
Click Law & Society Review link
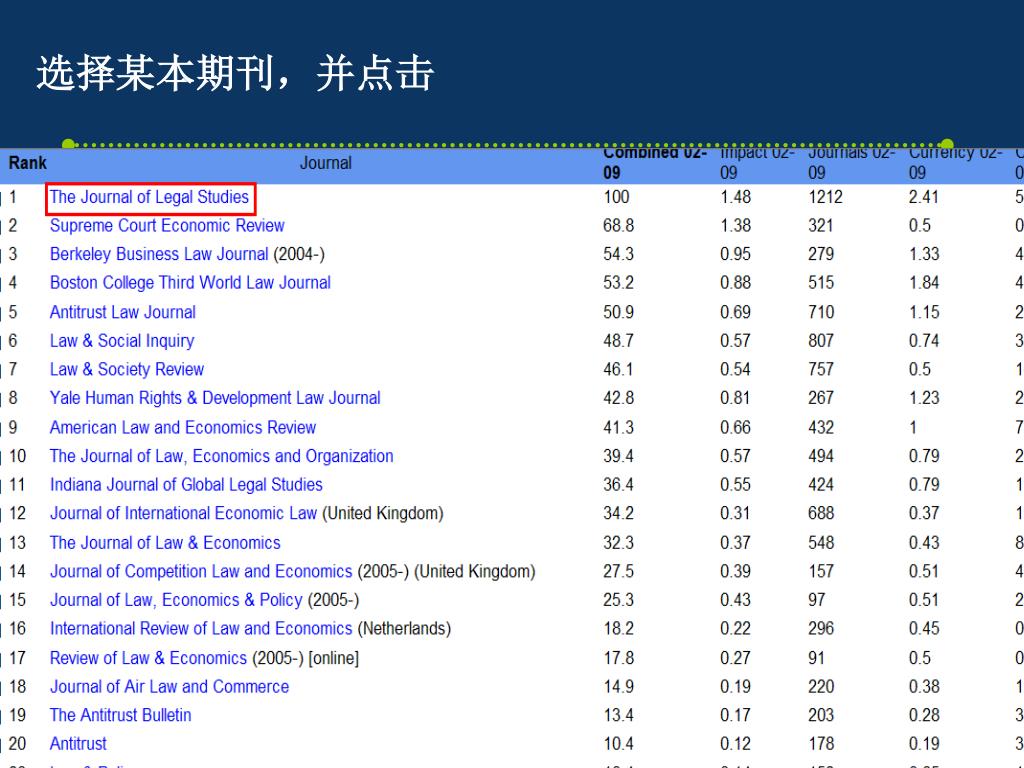pos(127,370)
